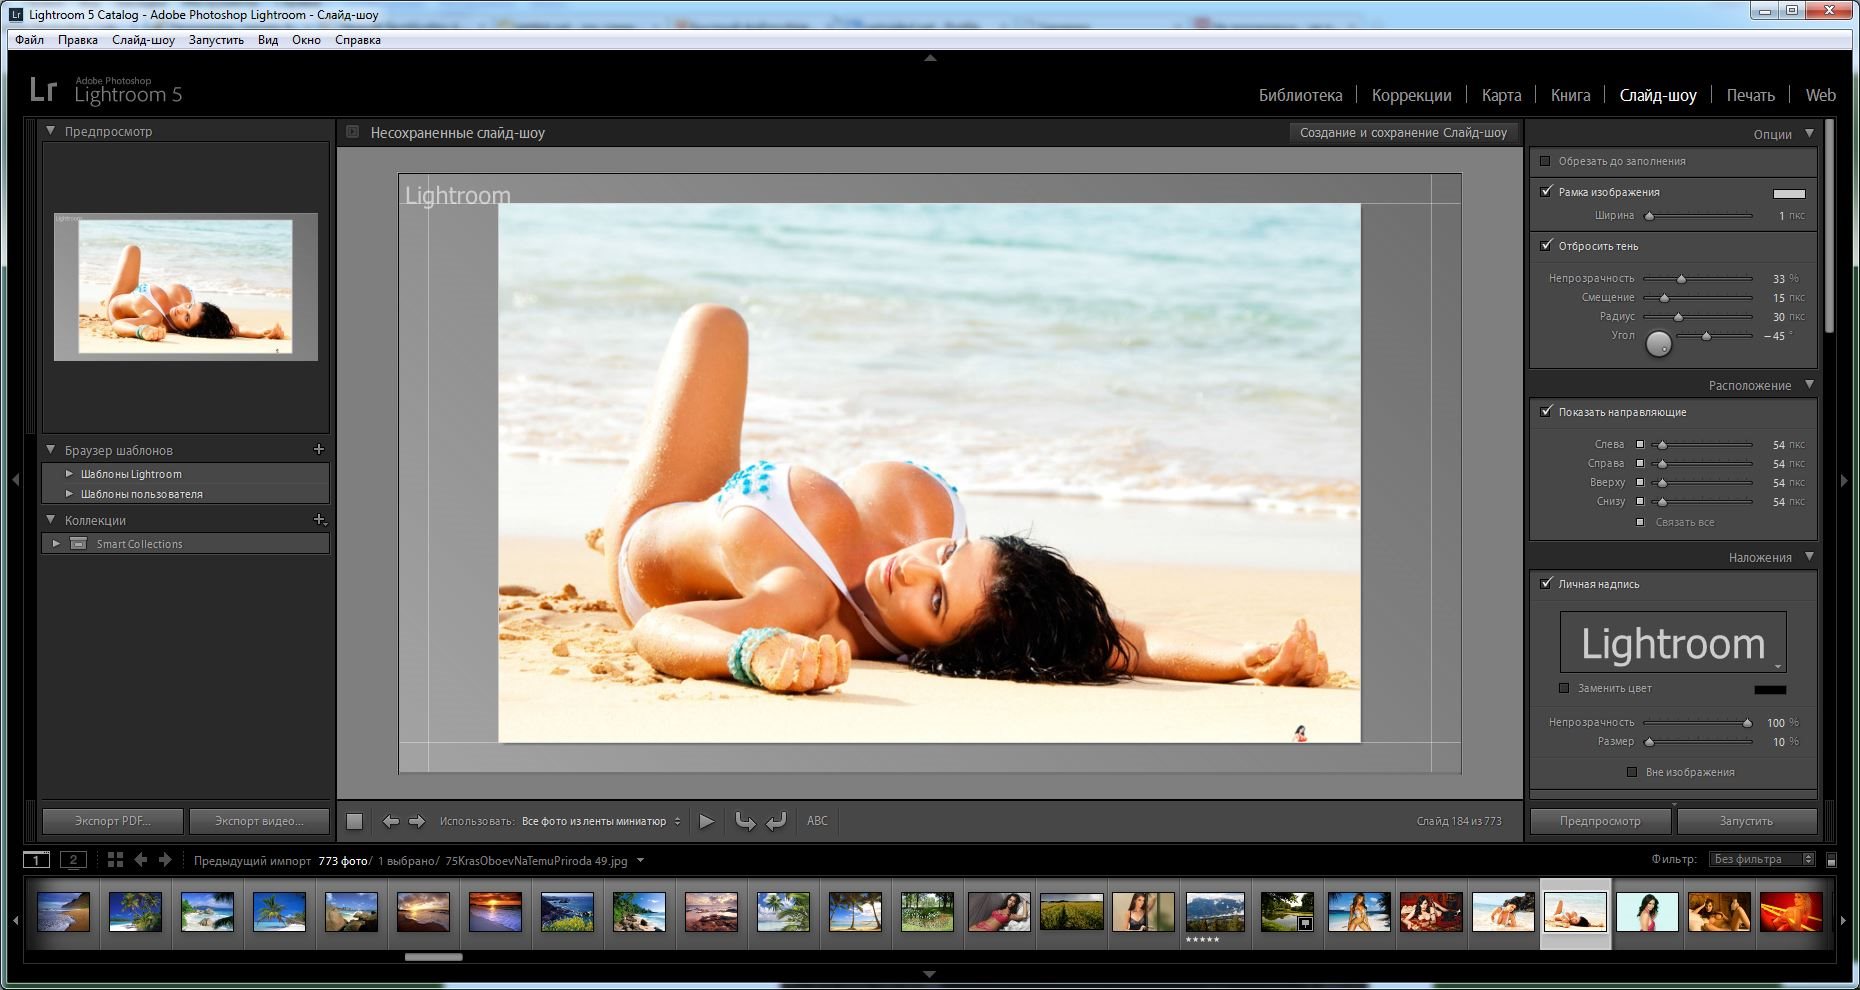The height and width of the screenshot is (990, 1860).
Task: Collapse Наложения panel
Action: click(1809, 556)
